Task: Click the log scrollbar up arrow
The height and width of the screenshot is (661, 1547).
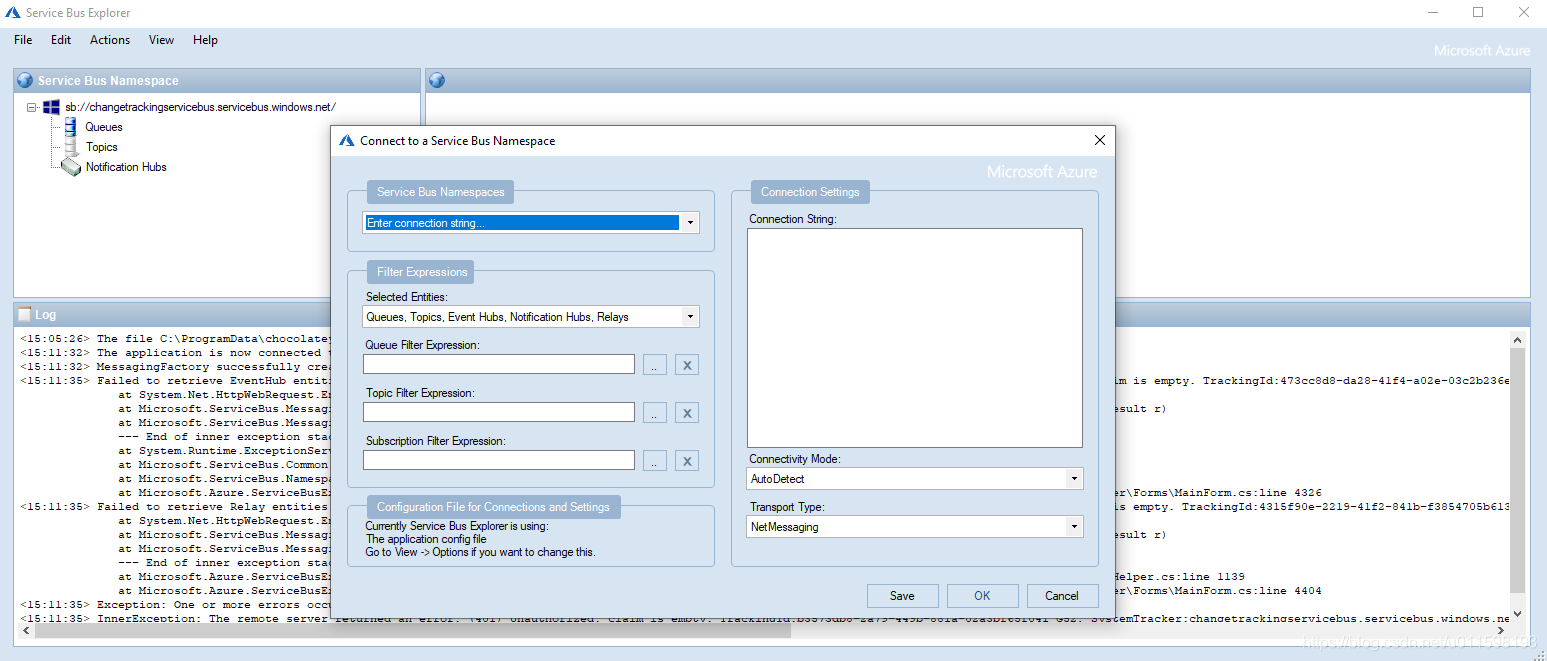Action: (x=1517, y=339)
